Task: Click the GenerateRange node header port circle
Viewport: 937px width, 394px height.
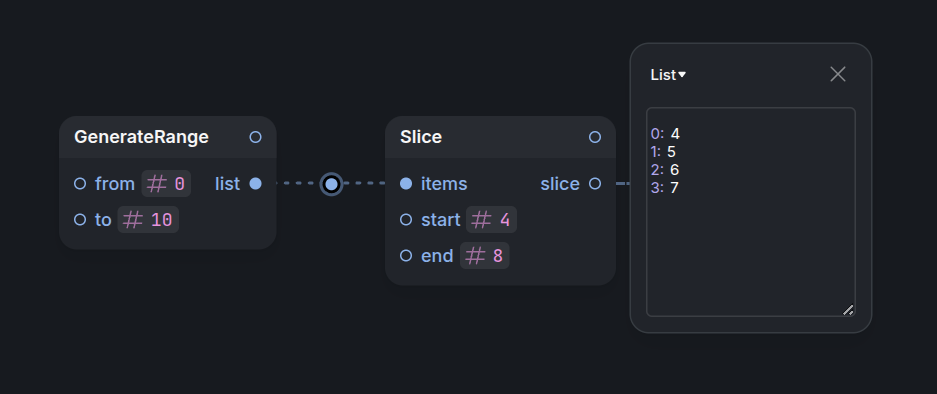Action: [x=255, y=138]
